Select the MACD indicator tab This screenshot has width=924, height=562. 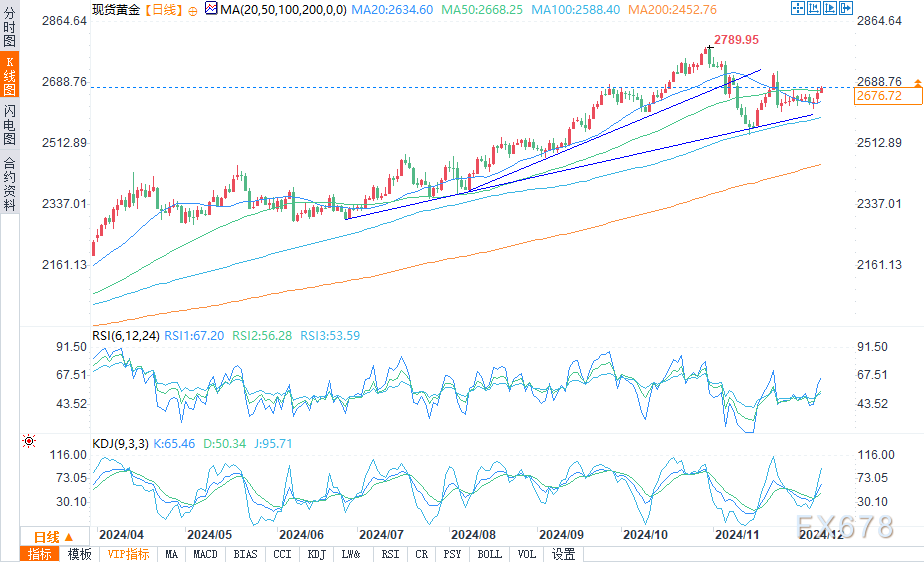(x=205, y=554)
